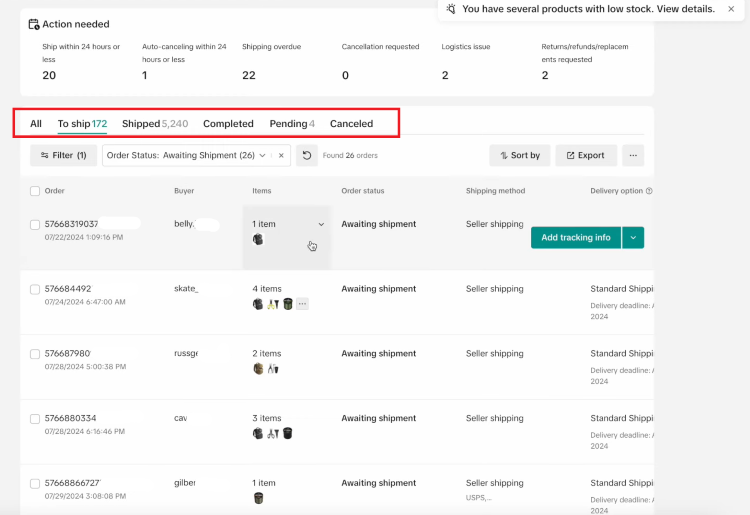Clear the Order Status filter
Image resolution: width=750 pixels, height=515 pixels.
coord(281,155)
